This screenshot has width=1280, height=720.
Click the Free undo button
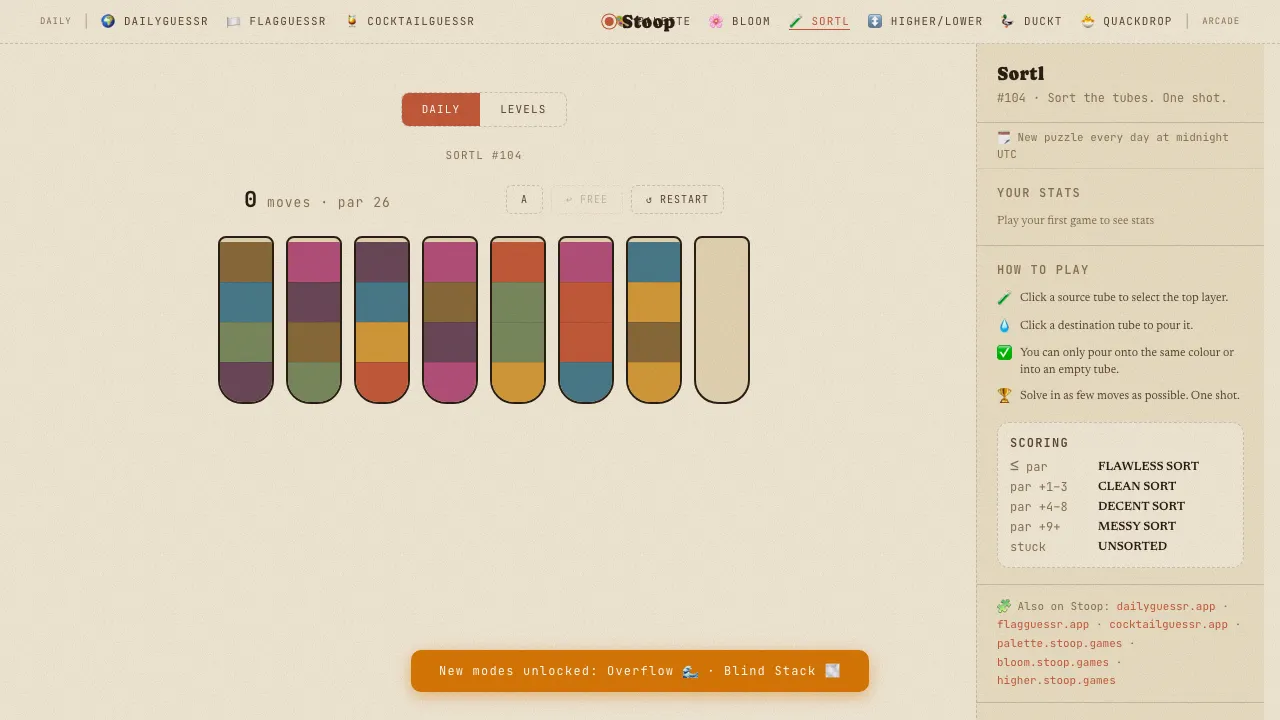(586, 199)
